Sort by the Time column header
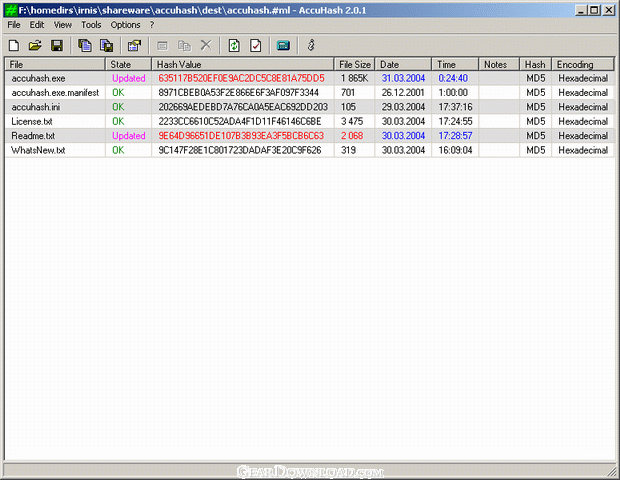Viewport: 620px width, 480px height. pos(455,64)
